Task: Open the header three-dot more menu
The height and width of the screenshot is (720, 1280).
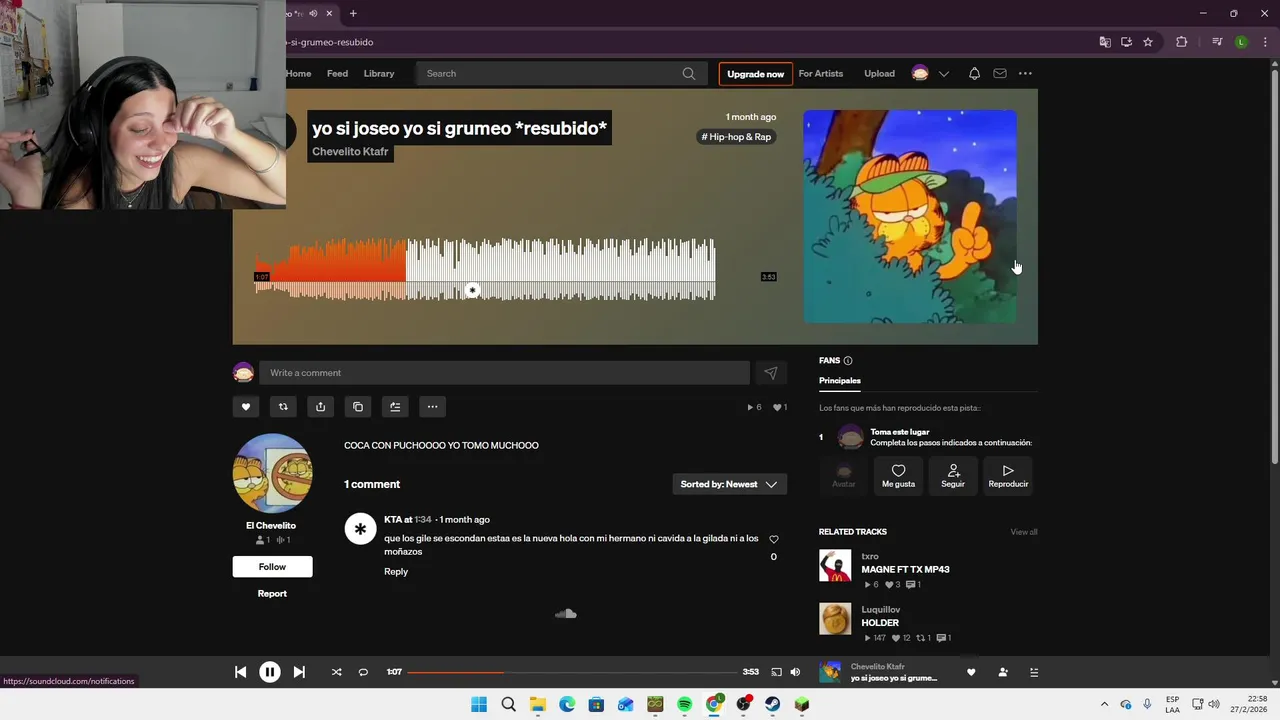Action: (1025, 73)
